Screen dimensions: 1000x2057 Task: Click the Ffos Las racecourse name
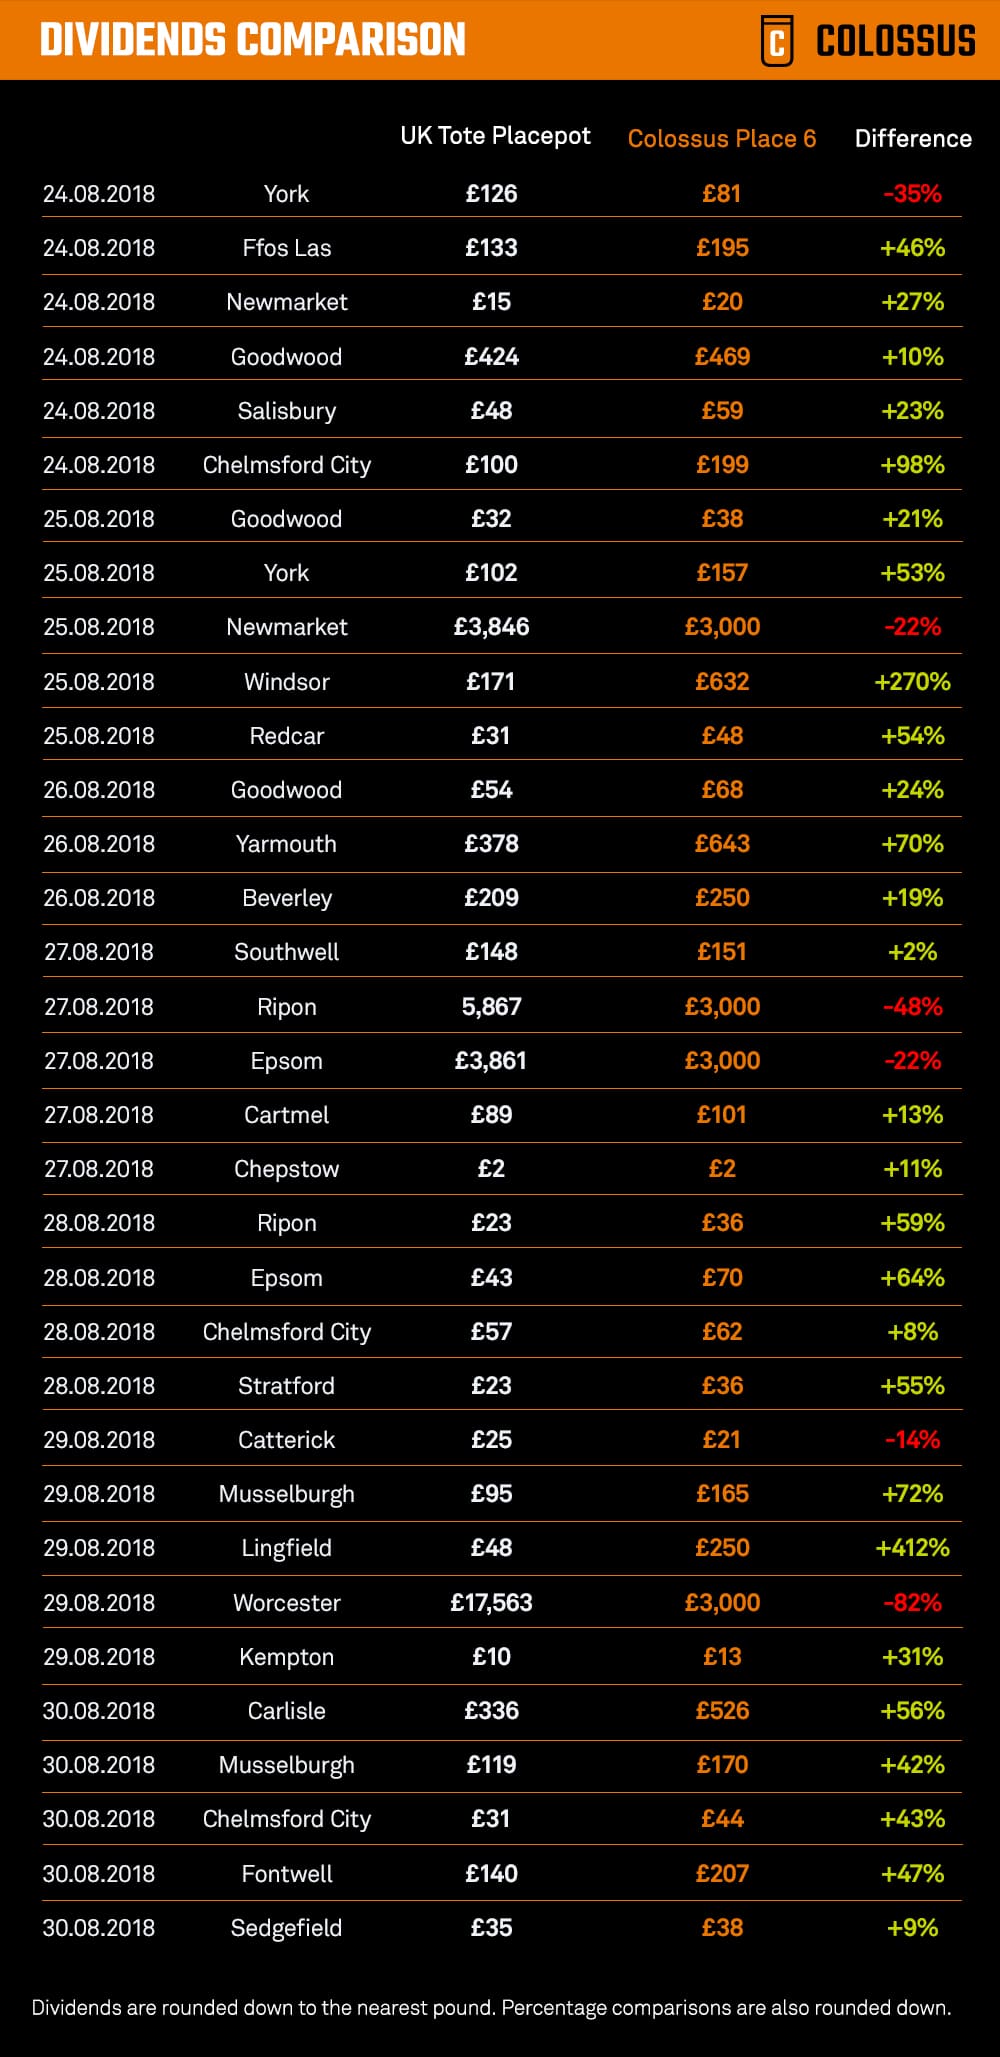[286, 248]
